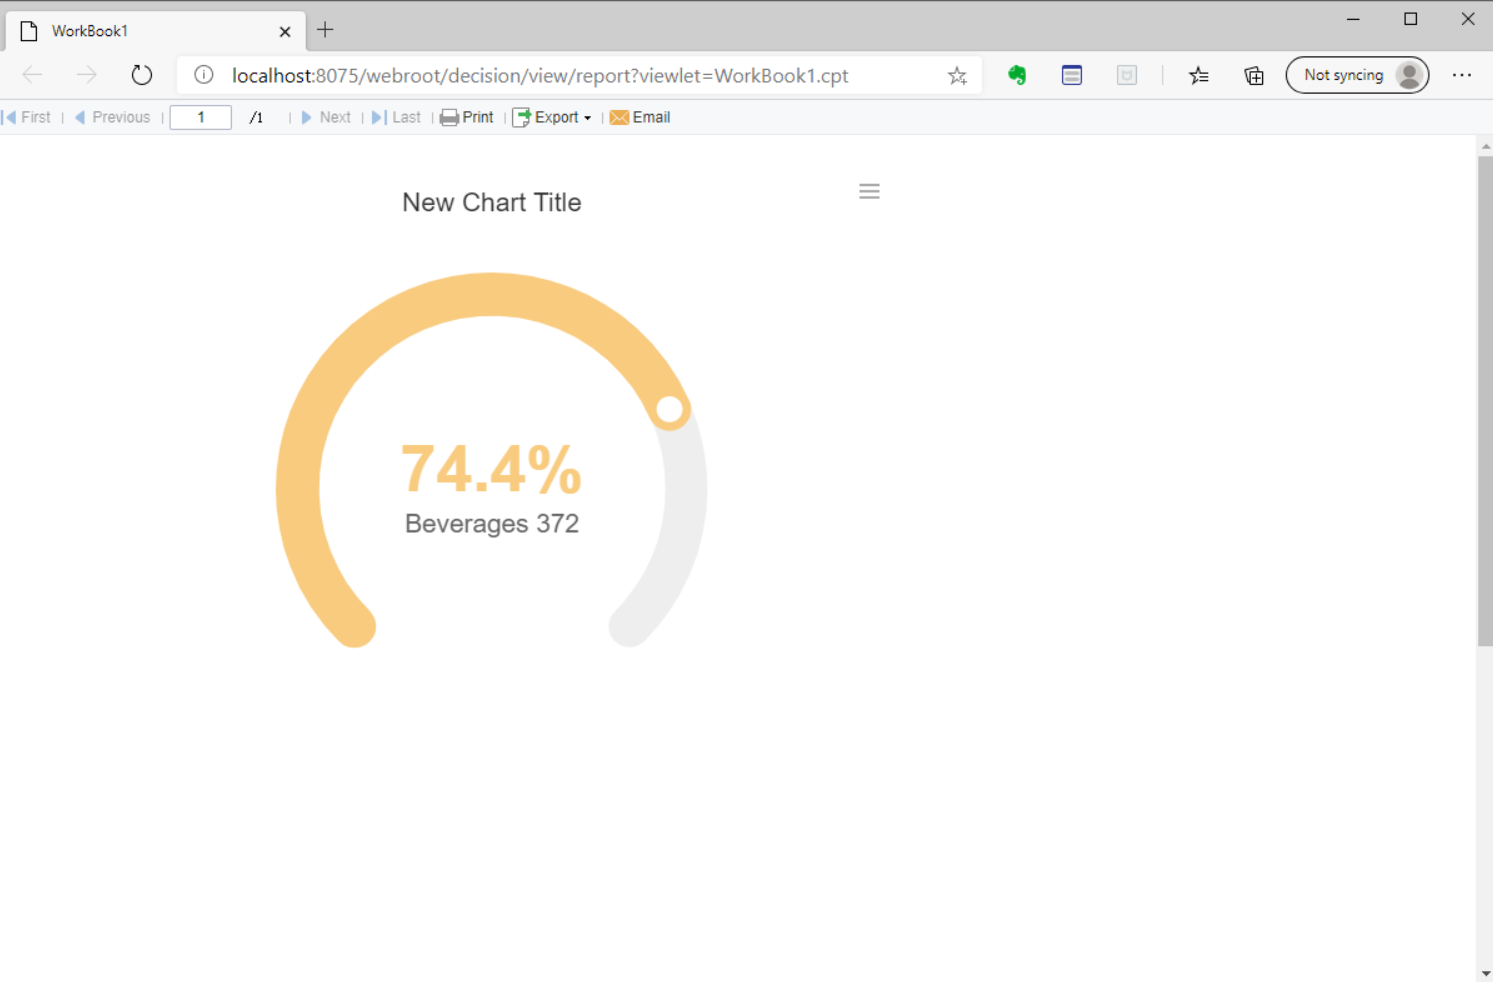Click the favorites bar icon next to extensions
1493x982 pixels.
tap(1198, 75)
